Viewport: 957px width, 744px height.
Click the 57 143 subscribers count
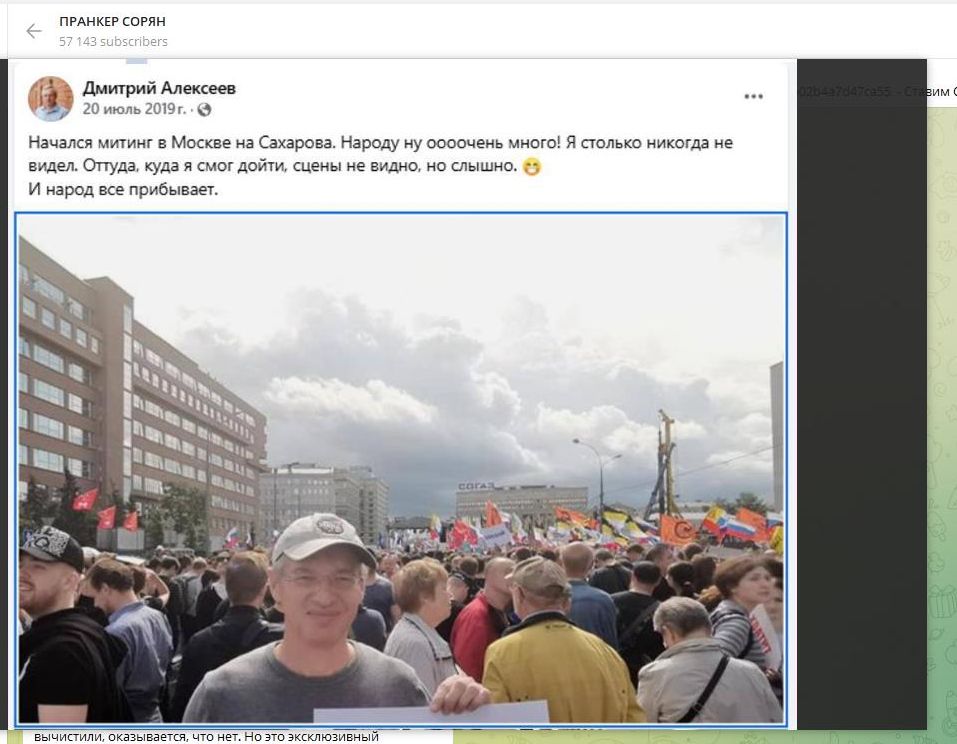pos(113,42)
